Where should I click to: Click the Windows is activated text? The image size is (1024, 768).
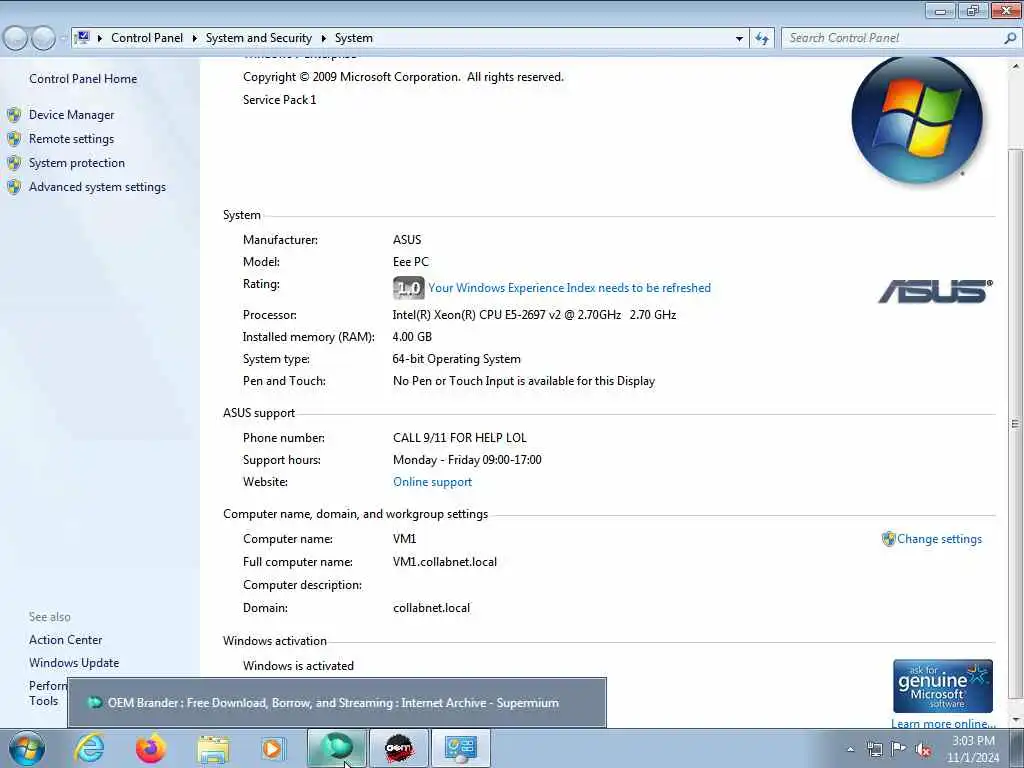point(298,665)
